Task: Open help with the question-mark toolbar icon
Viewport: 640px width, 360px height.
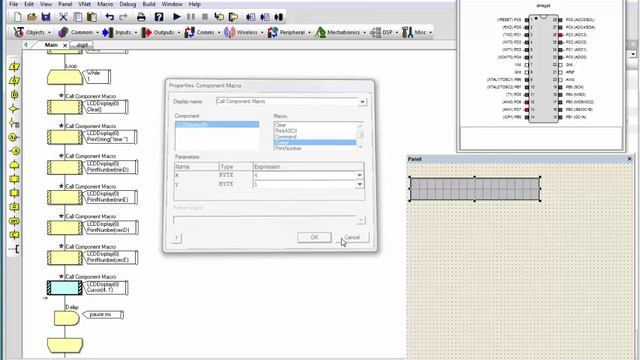Action: click(x=159, y=17)
